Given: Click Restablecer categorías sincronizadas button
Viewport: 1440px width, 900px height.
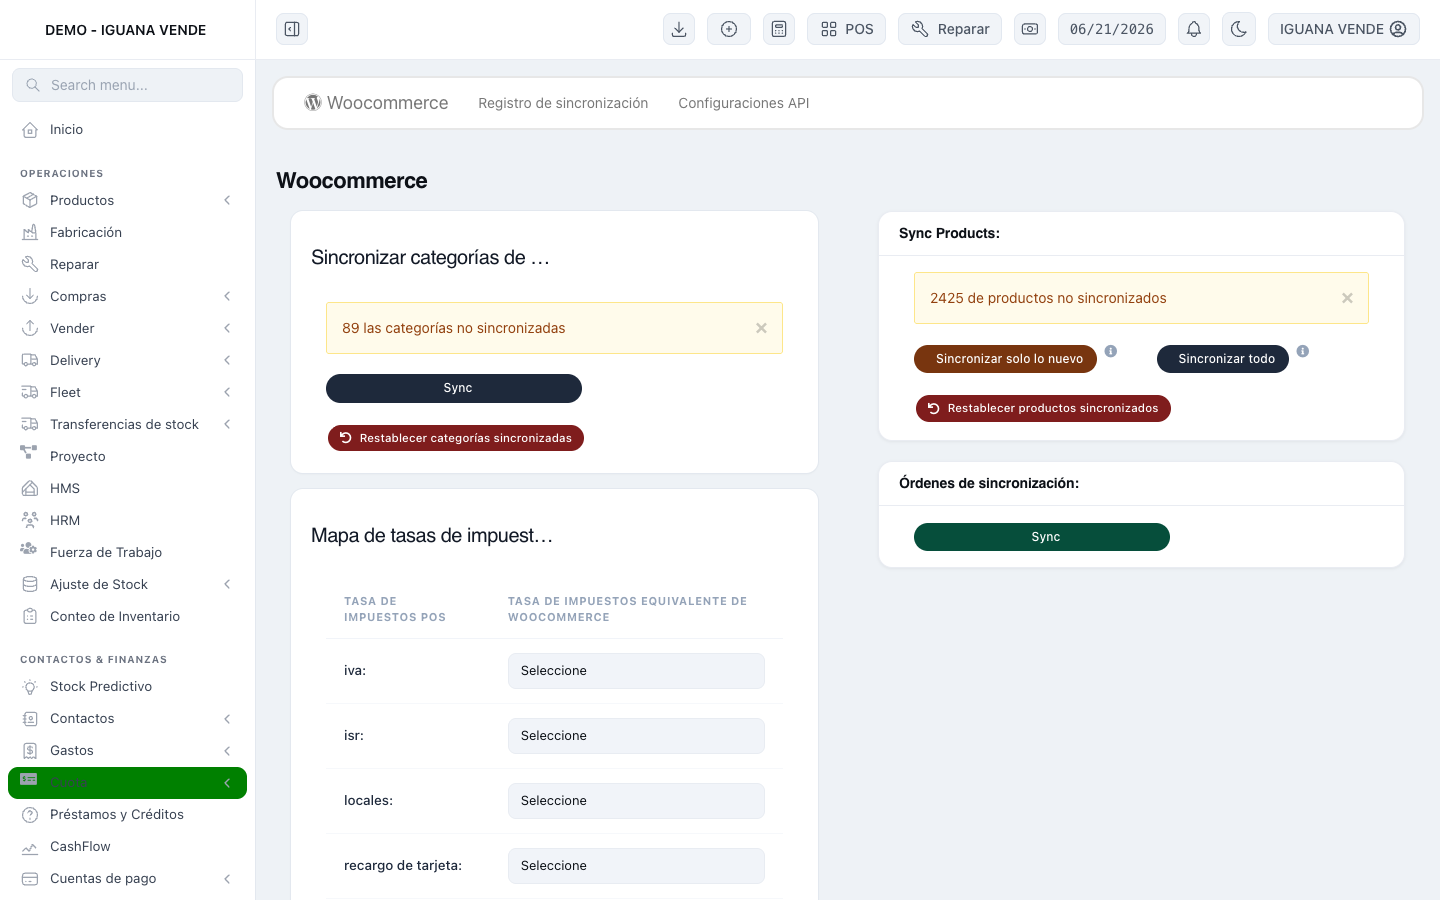Looking at the screenshot, I should point(456,438).
